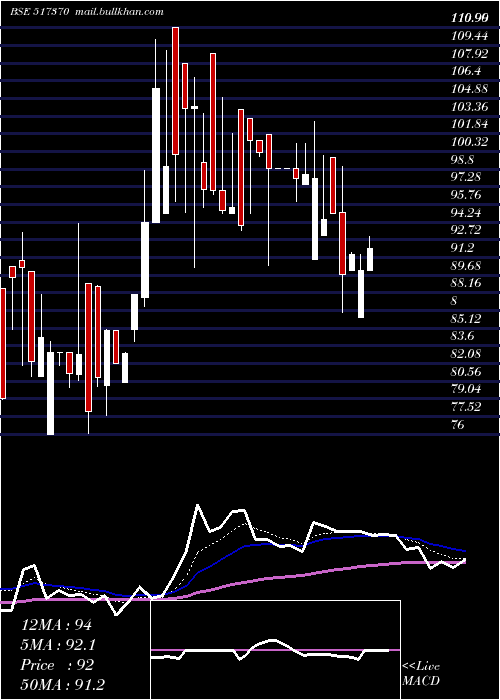Click the BSE 517370 ticker label
The width and height of the screenshot is (500, 700).
39,12
